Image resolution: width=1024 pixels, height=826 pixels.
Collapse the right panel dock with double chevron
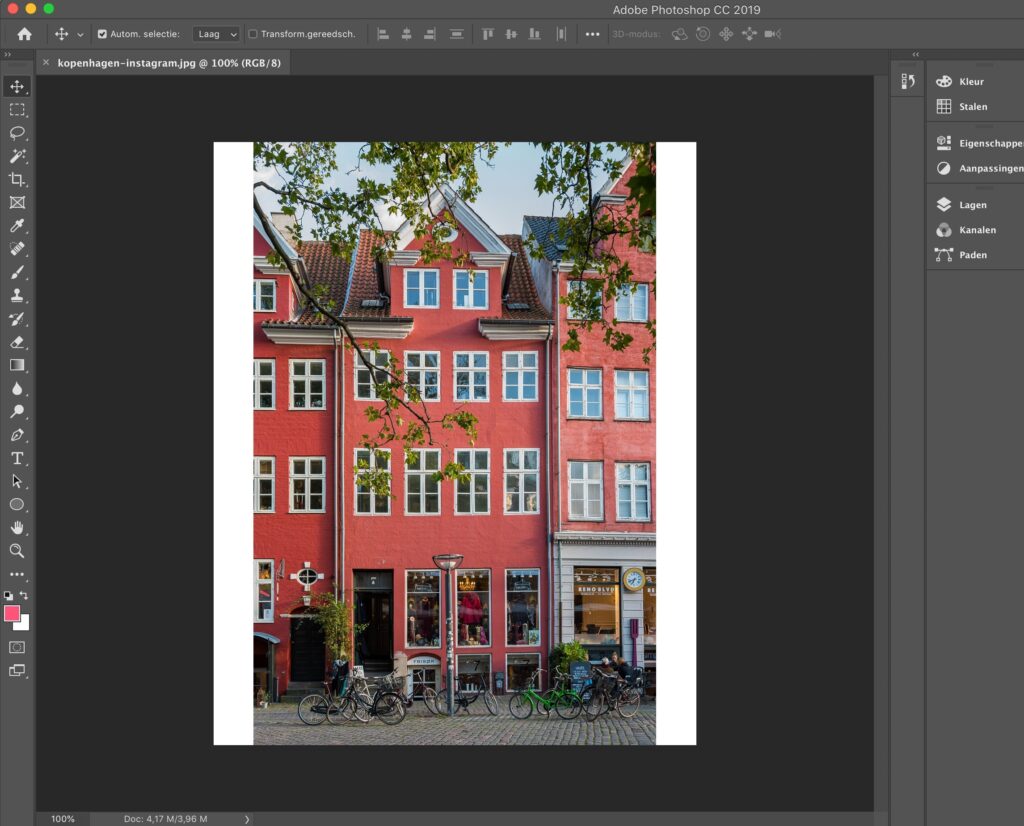coord(916,55)
